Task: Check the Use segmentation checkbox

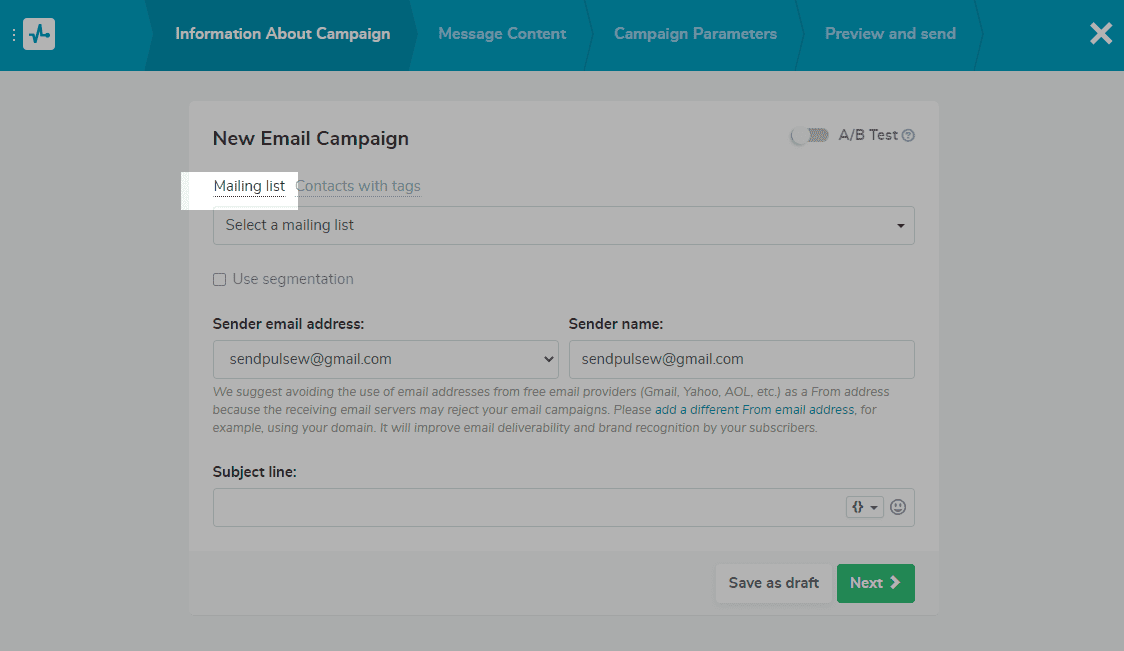Action: pos(220,280)
